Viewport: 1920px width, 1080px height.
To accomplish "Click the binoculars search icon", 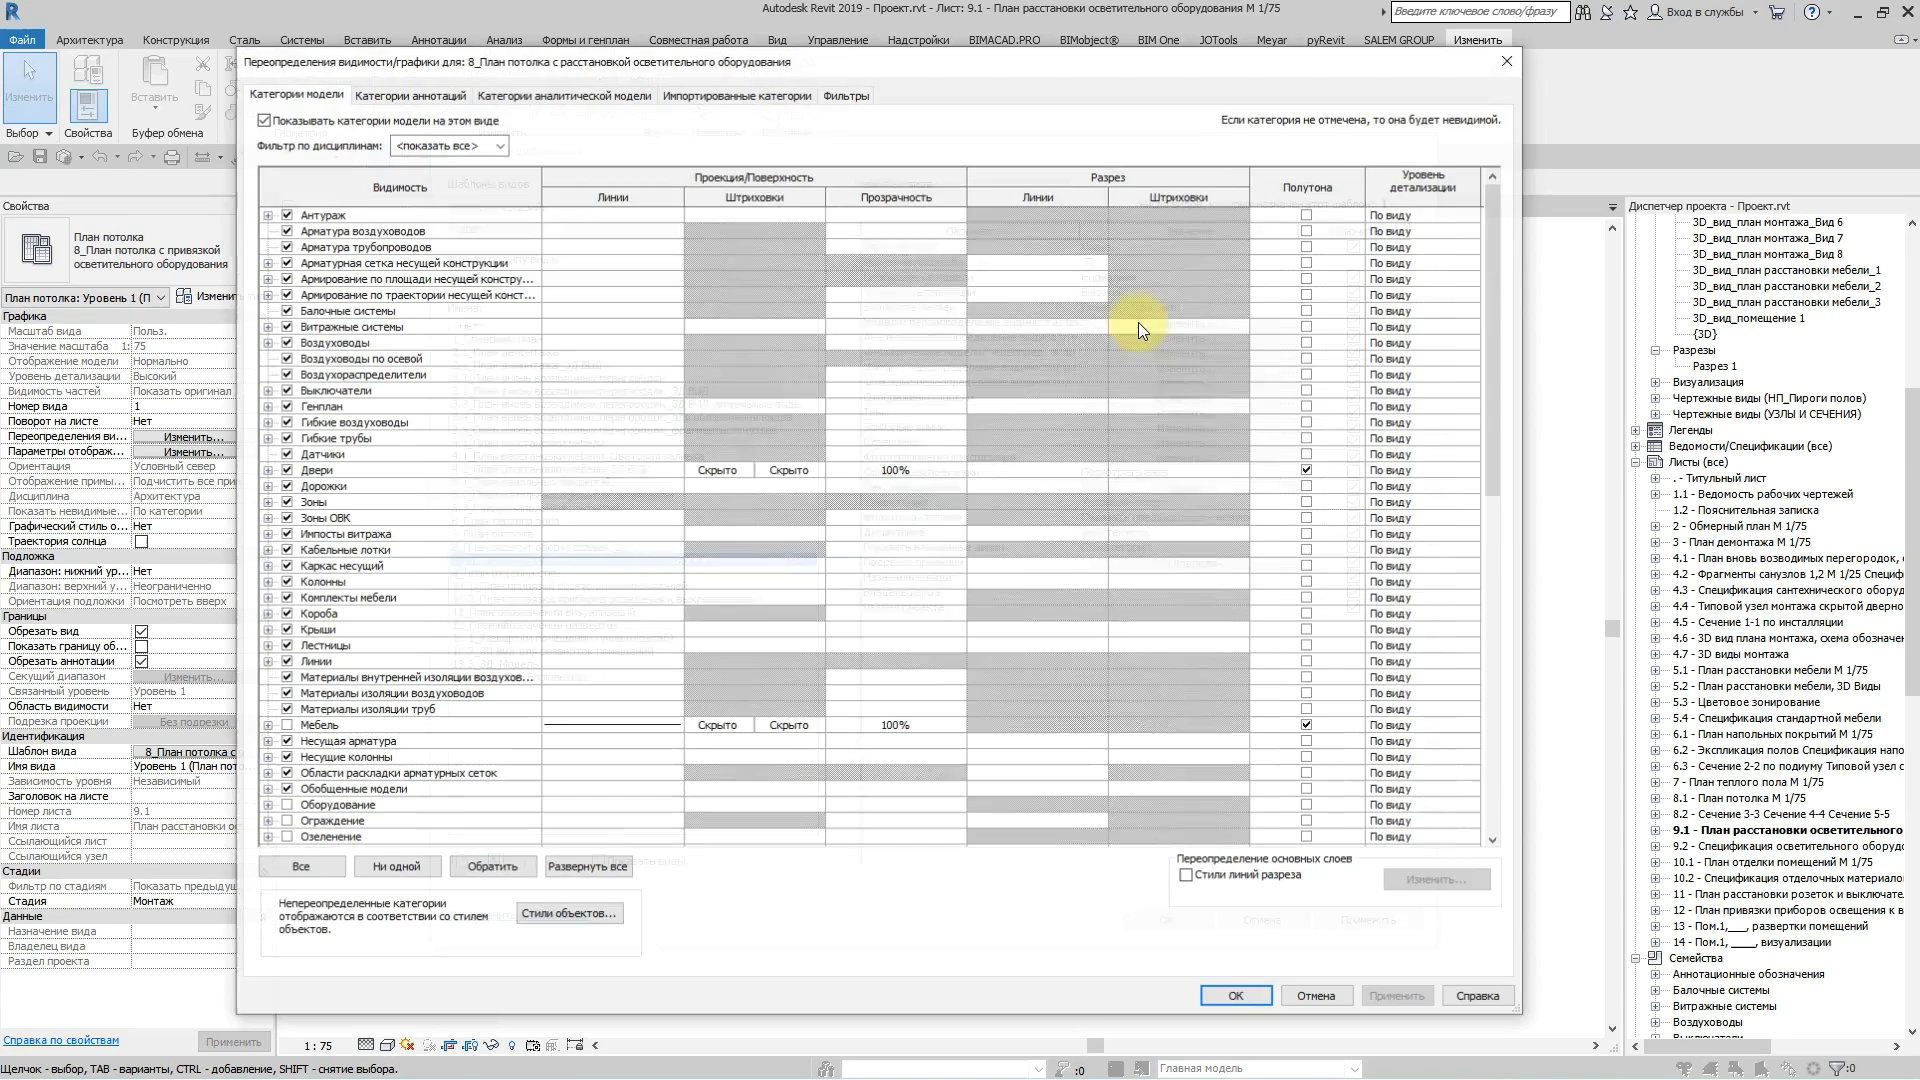I will pos(1583,13).
